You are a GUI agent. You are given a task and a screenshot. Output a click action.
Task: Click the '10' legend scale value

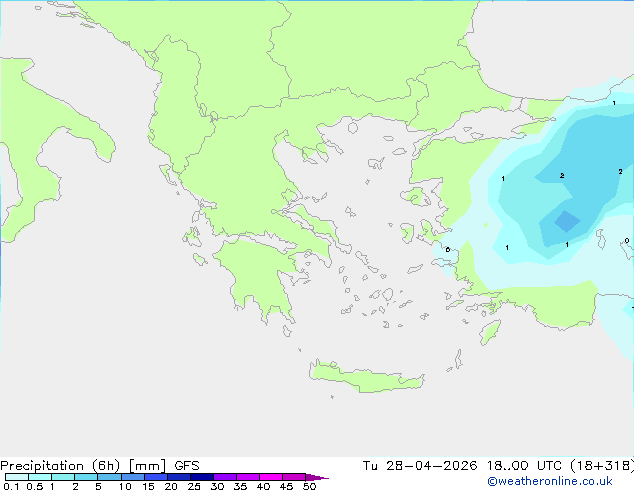tap(125, 486)
